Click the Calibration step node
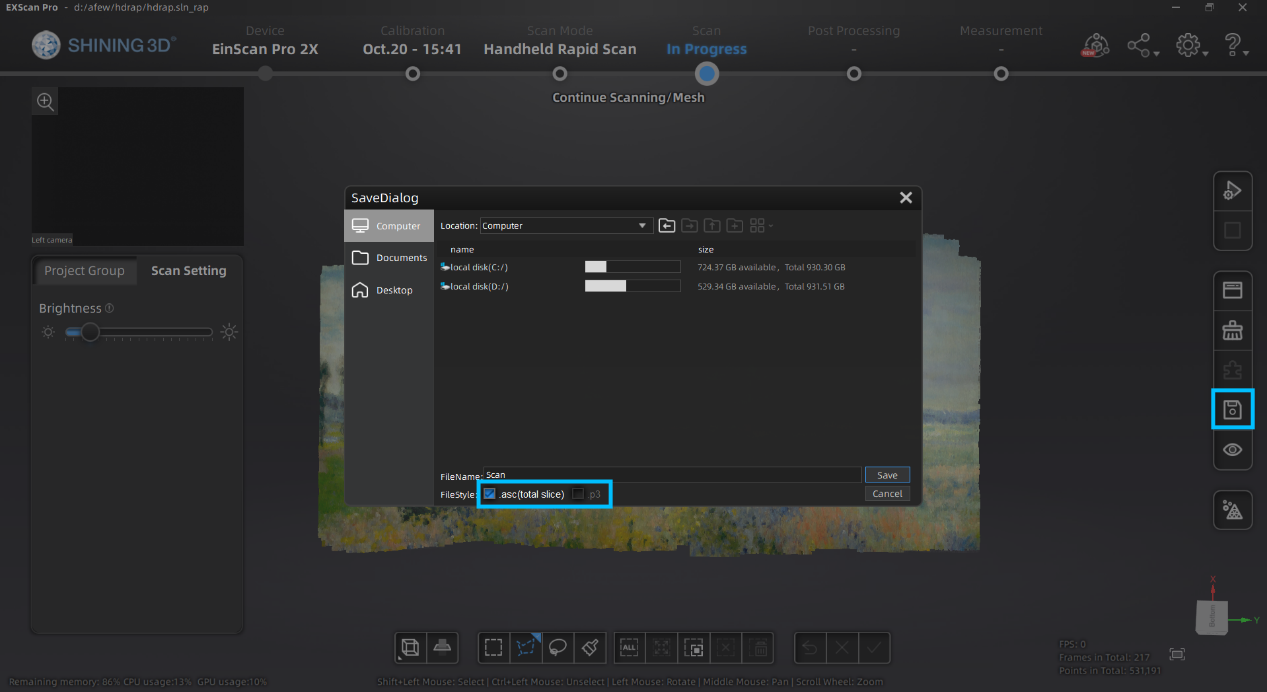The width and height of the screenshot is (1267, 692). (x=412, y=73)
